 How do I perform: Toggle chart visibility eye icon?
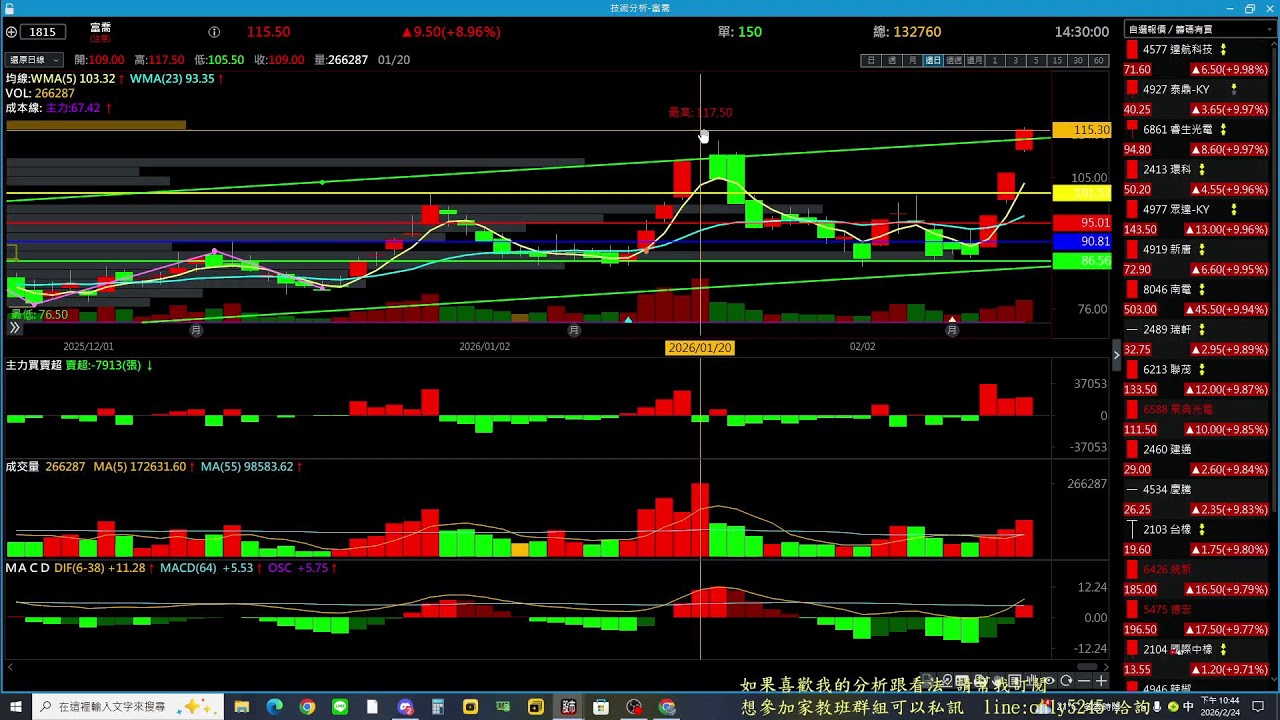pyautogui.click(x=1049, y=681)
